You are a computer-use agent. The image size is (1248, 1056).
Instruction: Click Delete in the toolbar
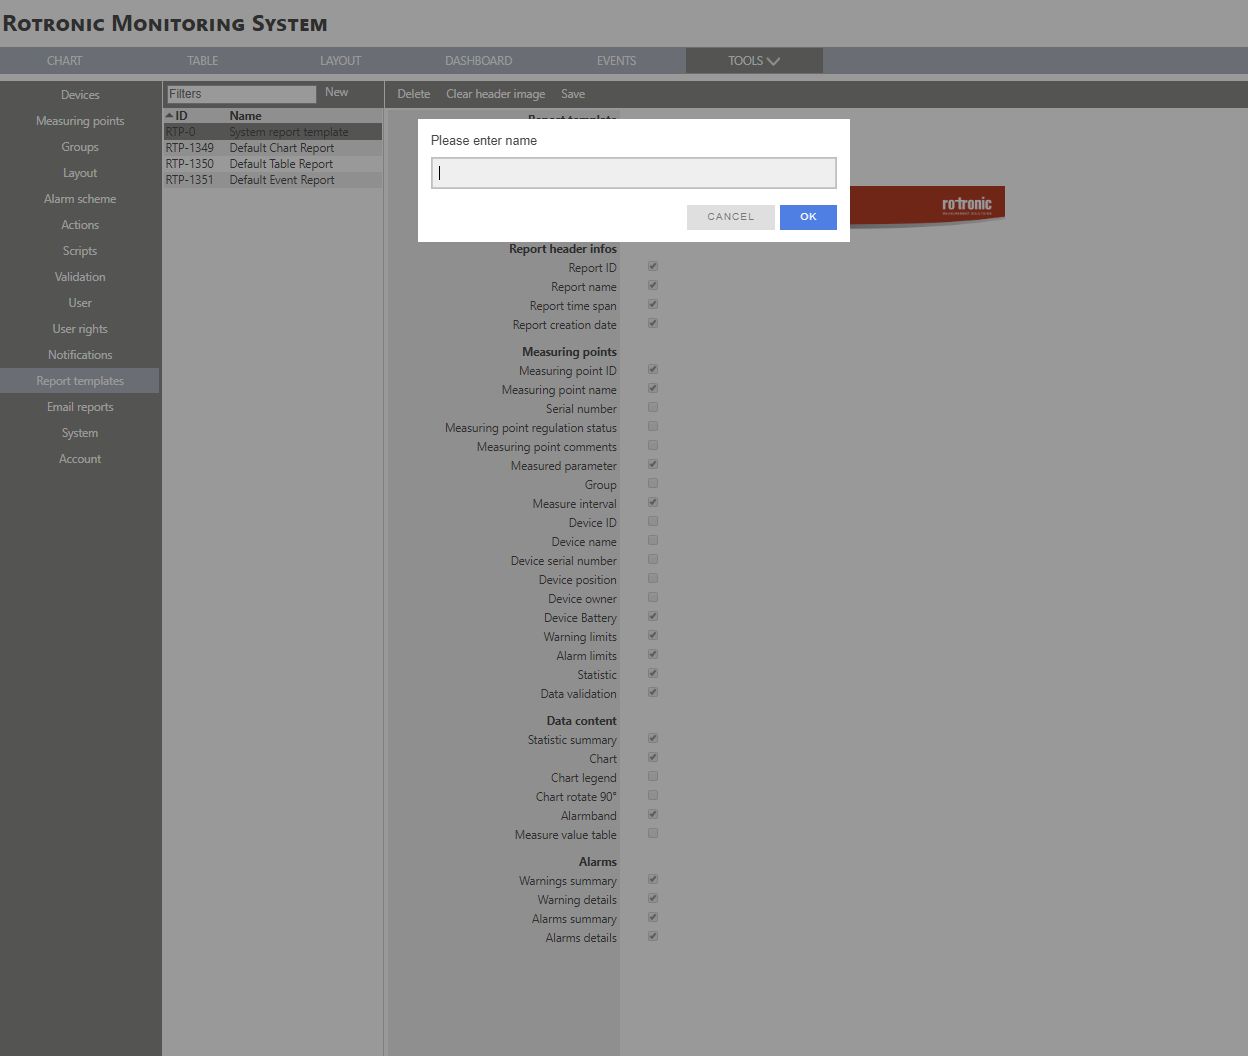click(x=414, y=94)
